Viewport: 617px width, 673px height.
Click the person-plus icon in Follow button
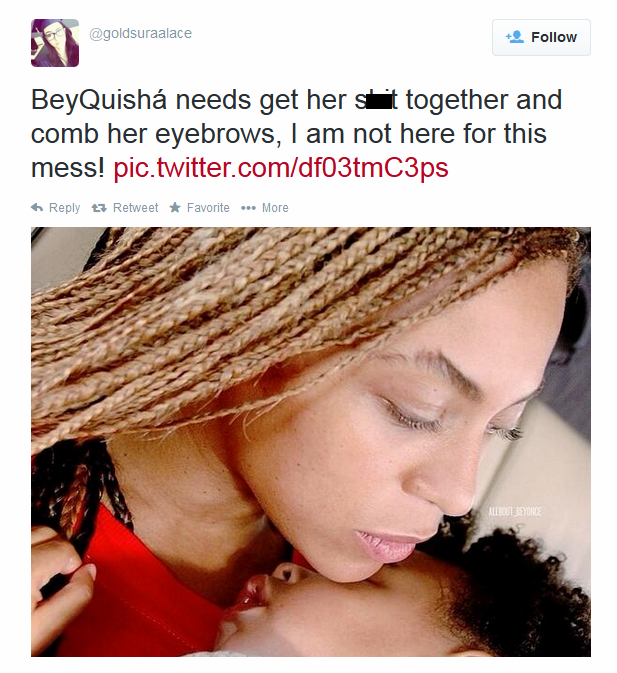pyautogui.click(x=515, y=37)
